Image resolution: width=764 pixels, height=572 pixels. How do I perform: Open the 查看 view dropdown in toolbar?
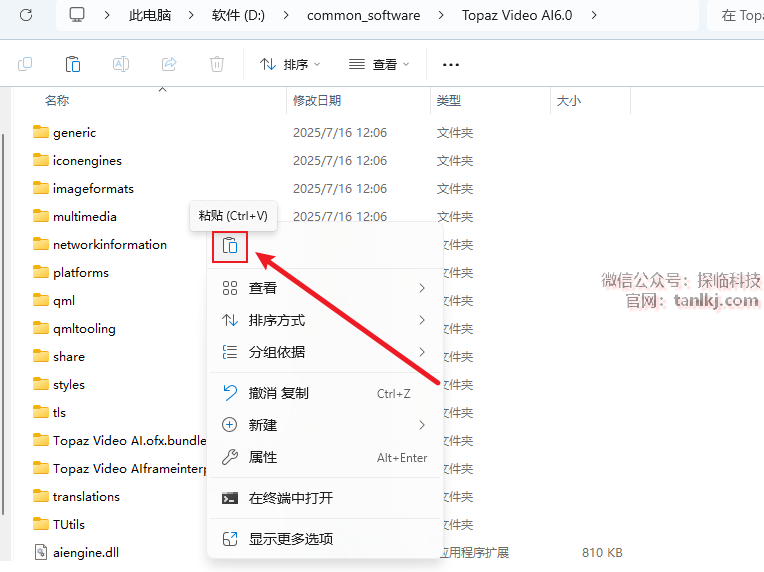pos(379,64)
